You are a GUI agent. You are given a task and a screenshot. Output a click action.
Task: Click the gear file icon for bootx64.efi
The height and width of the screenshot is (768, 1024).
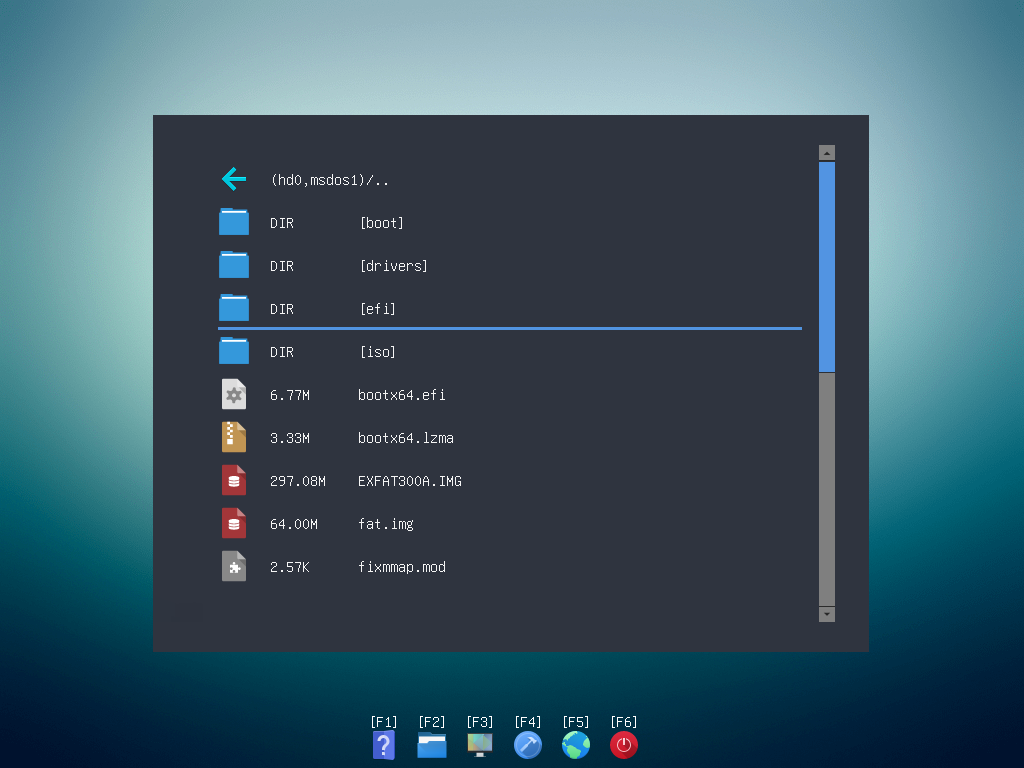click(x=234, y=394)
